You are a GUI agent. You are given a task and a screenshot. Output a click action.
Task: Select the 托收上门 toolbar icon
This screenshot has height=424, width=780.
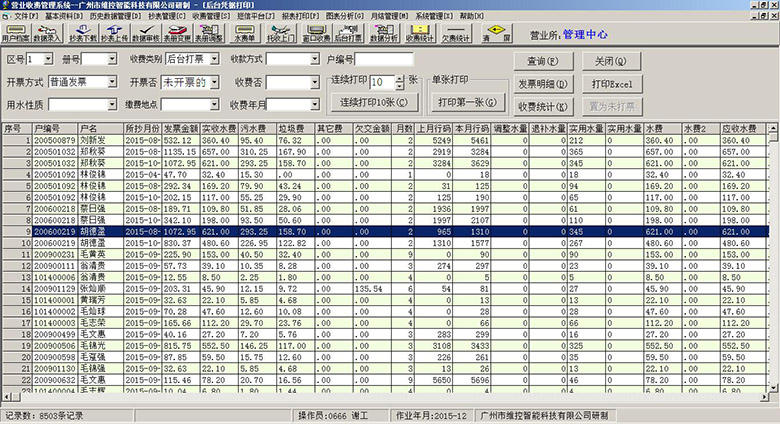pyautogui.click(x=281, y=33)
